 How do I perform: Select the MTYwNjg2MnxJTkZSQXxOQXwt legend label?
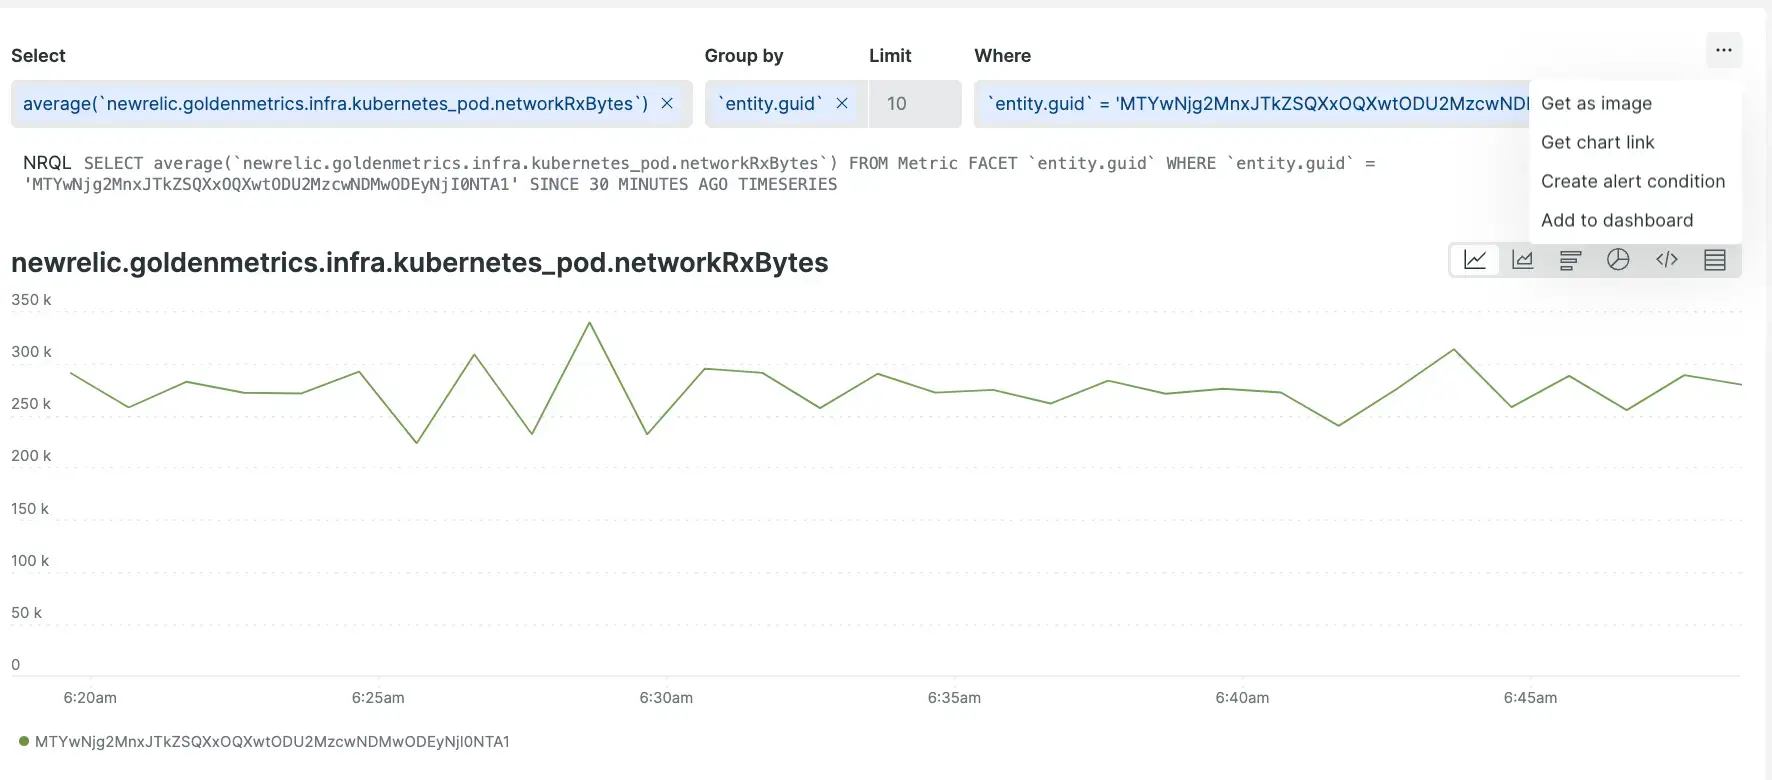[x=272, y=741]
